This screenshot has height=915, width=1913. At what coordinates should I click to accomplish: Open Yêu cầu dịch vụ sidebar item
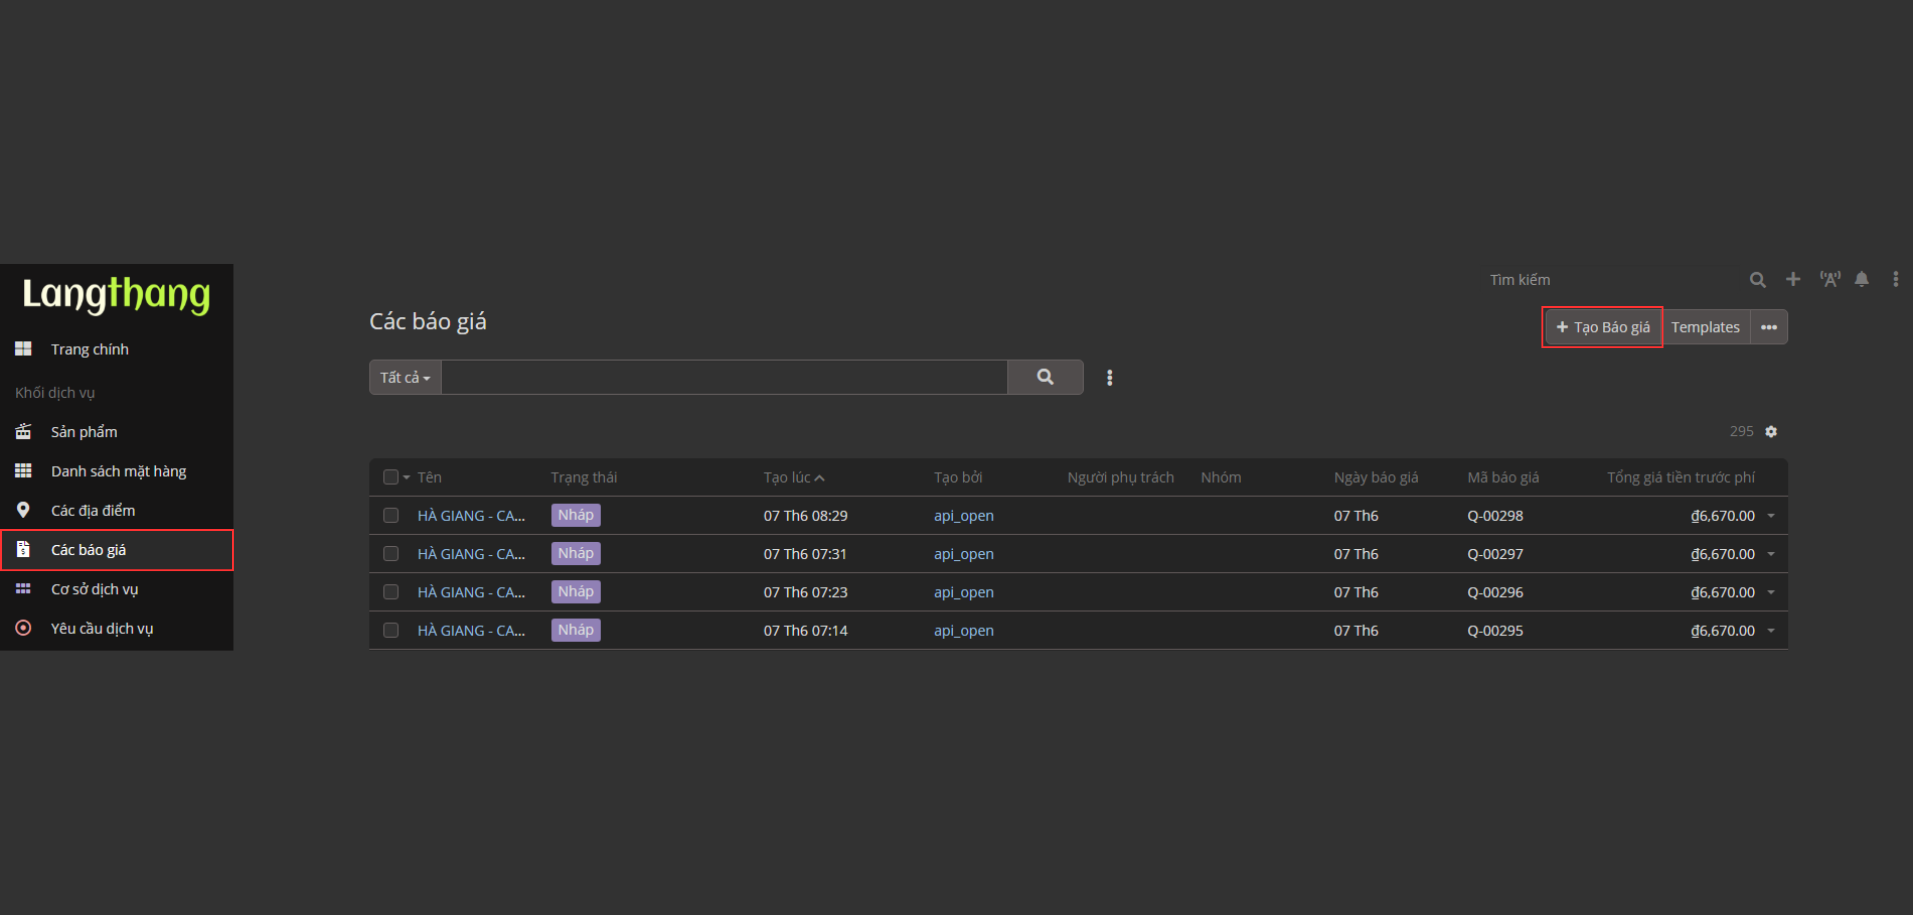tap(101, 629)
